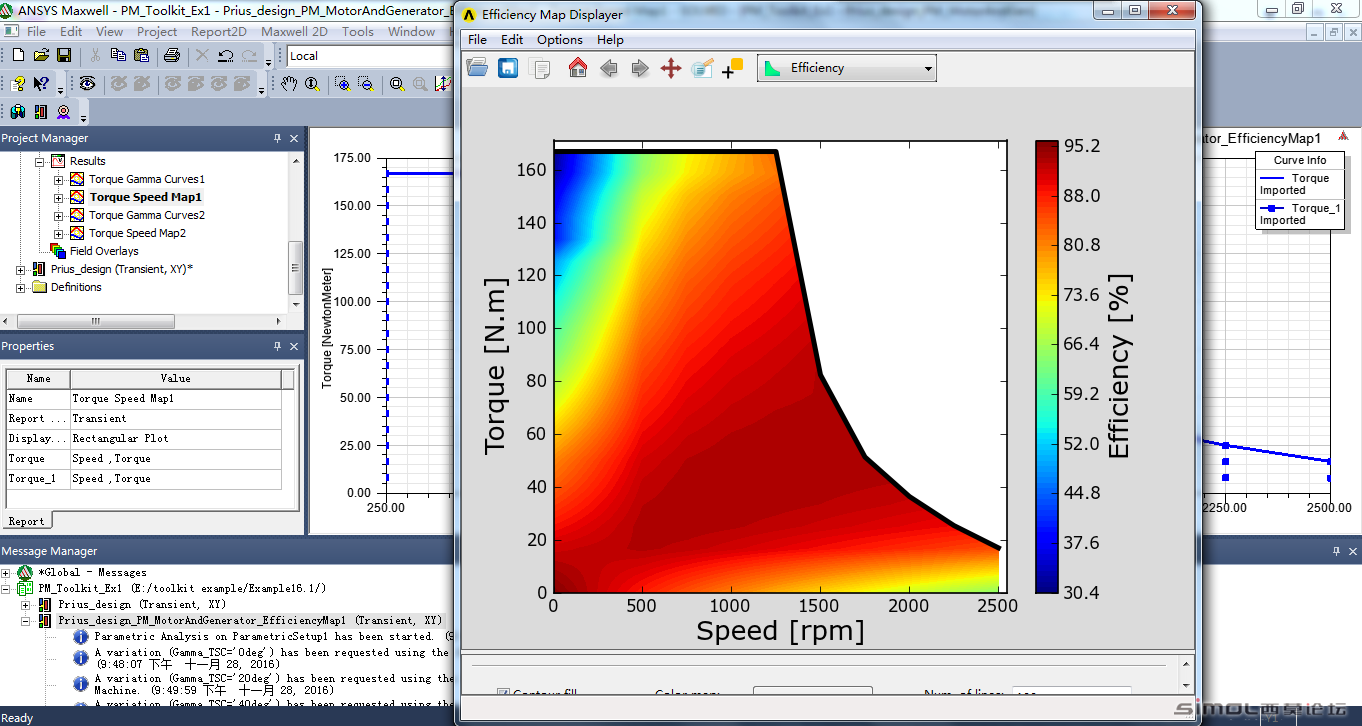The height and width of the screenshot is (726, 1362).
Task: Pin the Message Manager panel
Action: click(x=1336, y=551)
